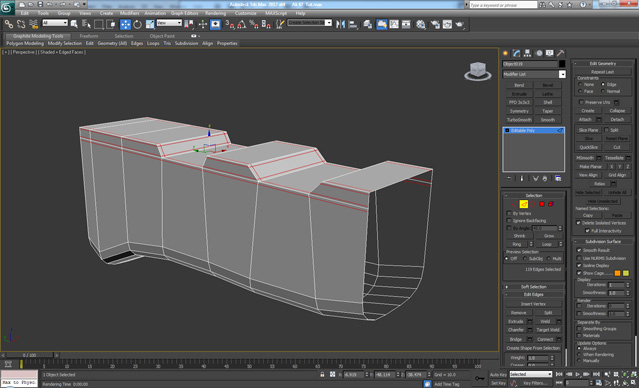
Task: Open the Customize menu
Action: pos(245,13)
